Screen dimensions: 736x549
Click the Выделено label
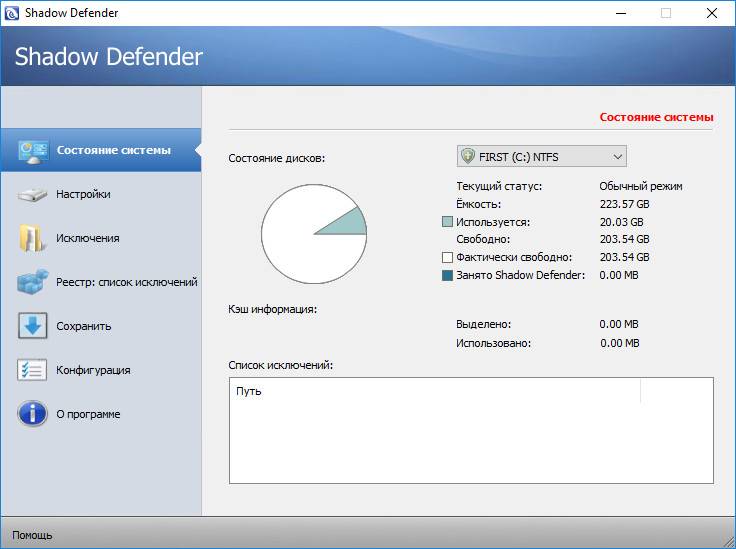(x=483, y=324)
